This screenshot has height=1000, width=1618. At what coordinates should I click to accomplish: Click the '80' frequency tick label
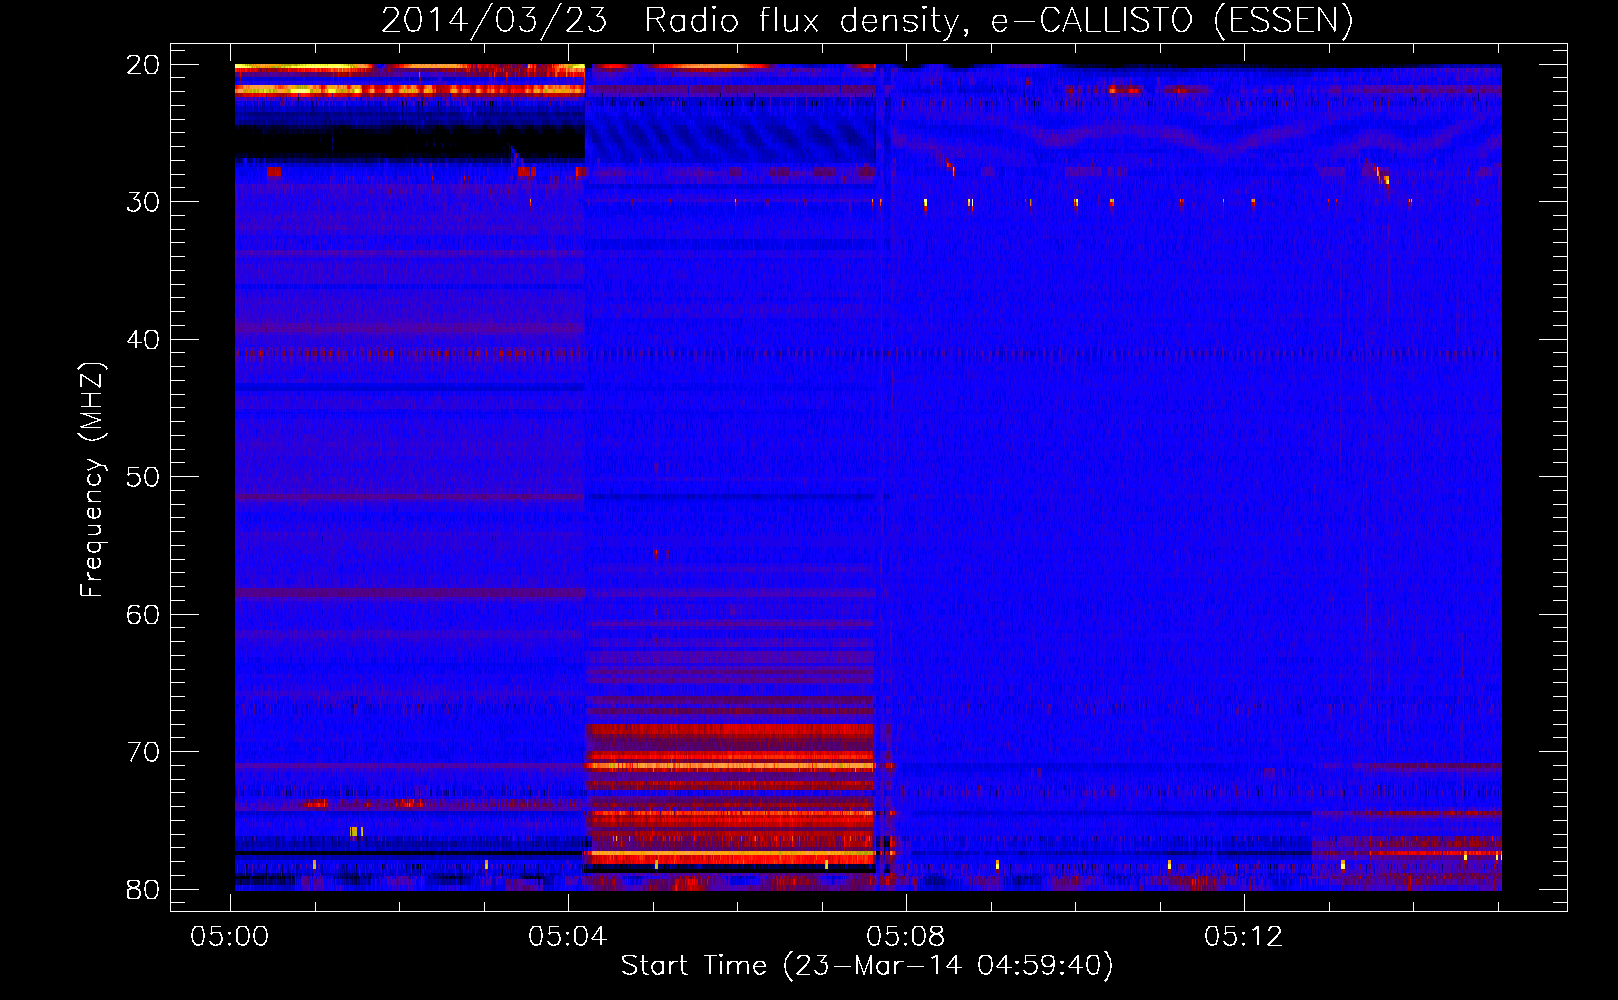[143, 890]
